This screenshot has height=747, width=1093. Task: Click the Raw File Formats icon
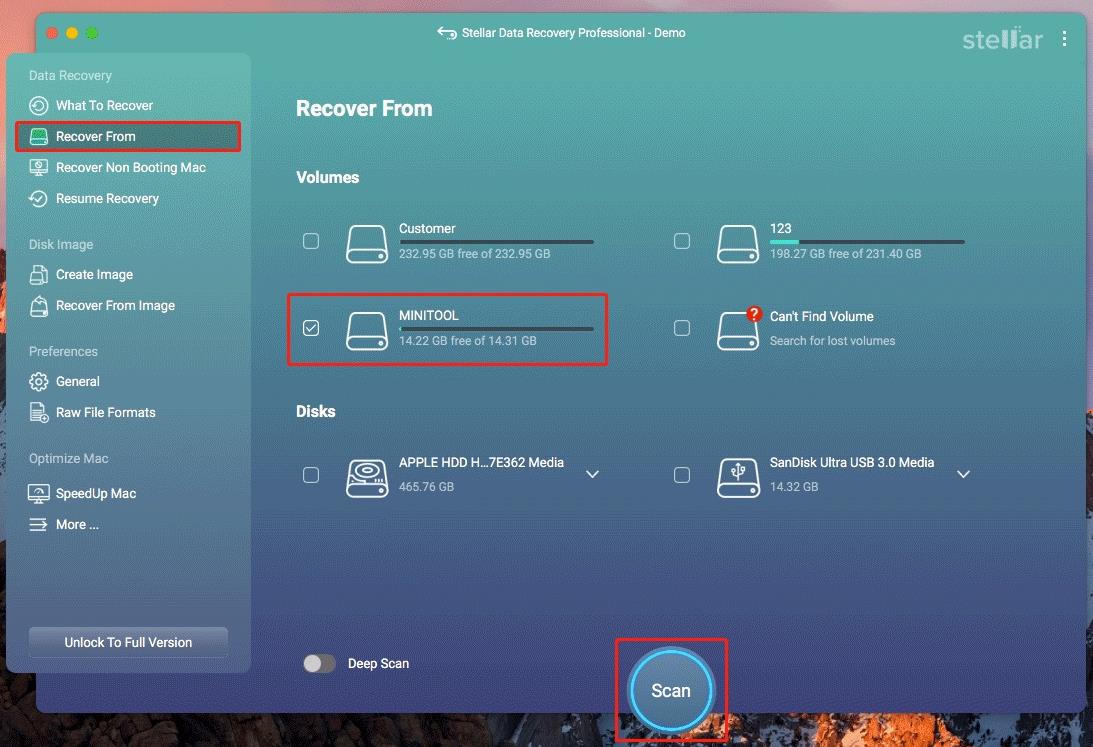[x=39, y=412]
